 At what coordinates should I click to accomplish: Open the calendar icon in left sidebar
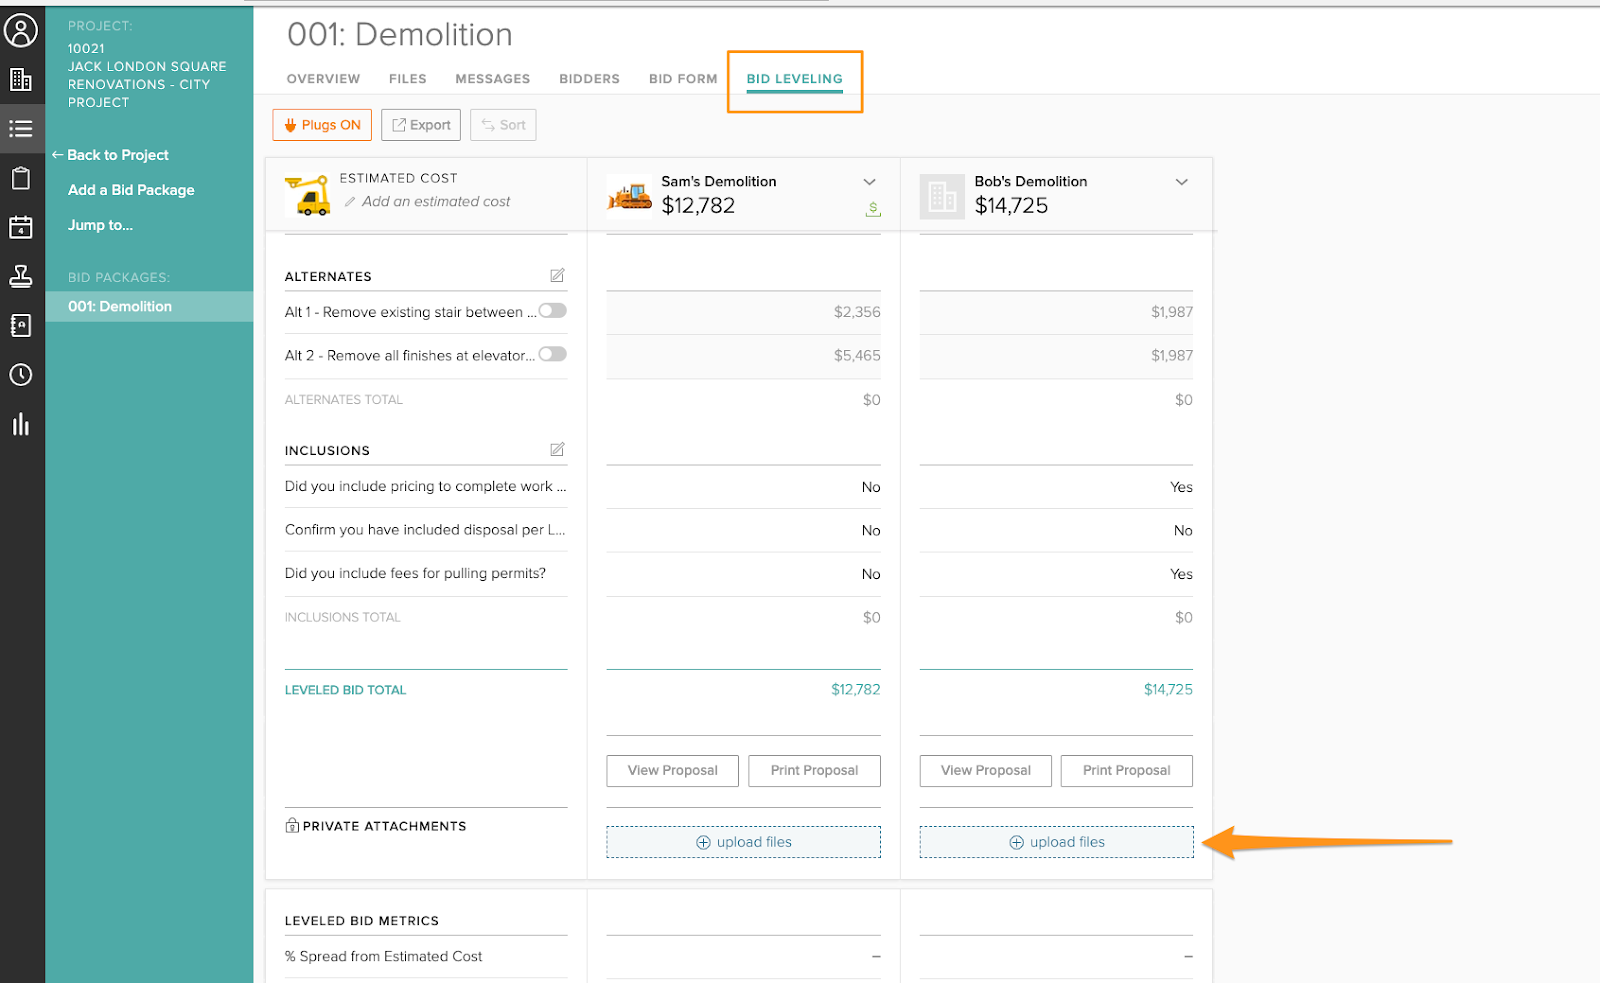pos(21,227)
